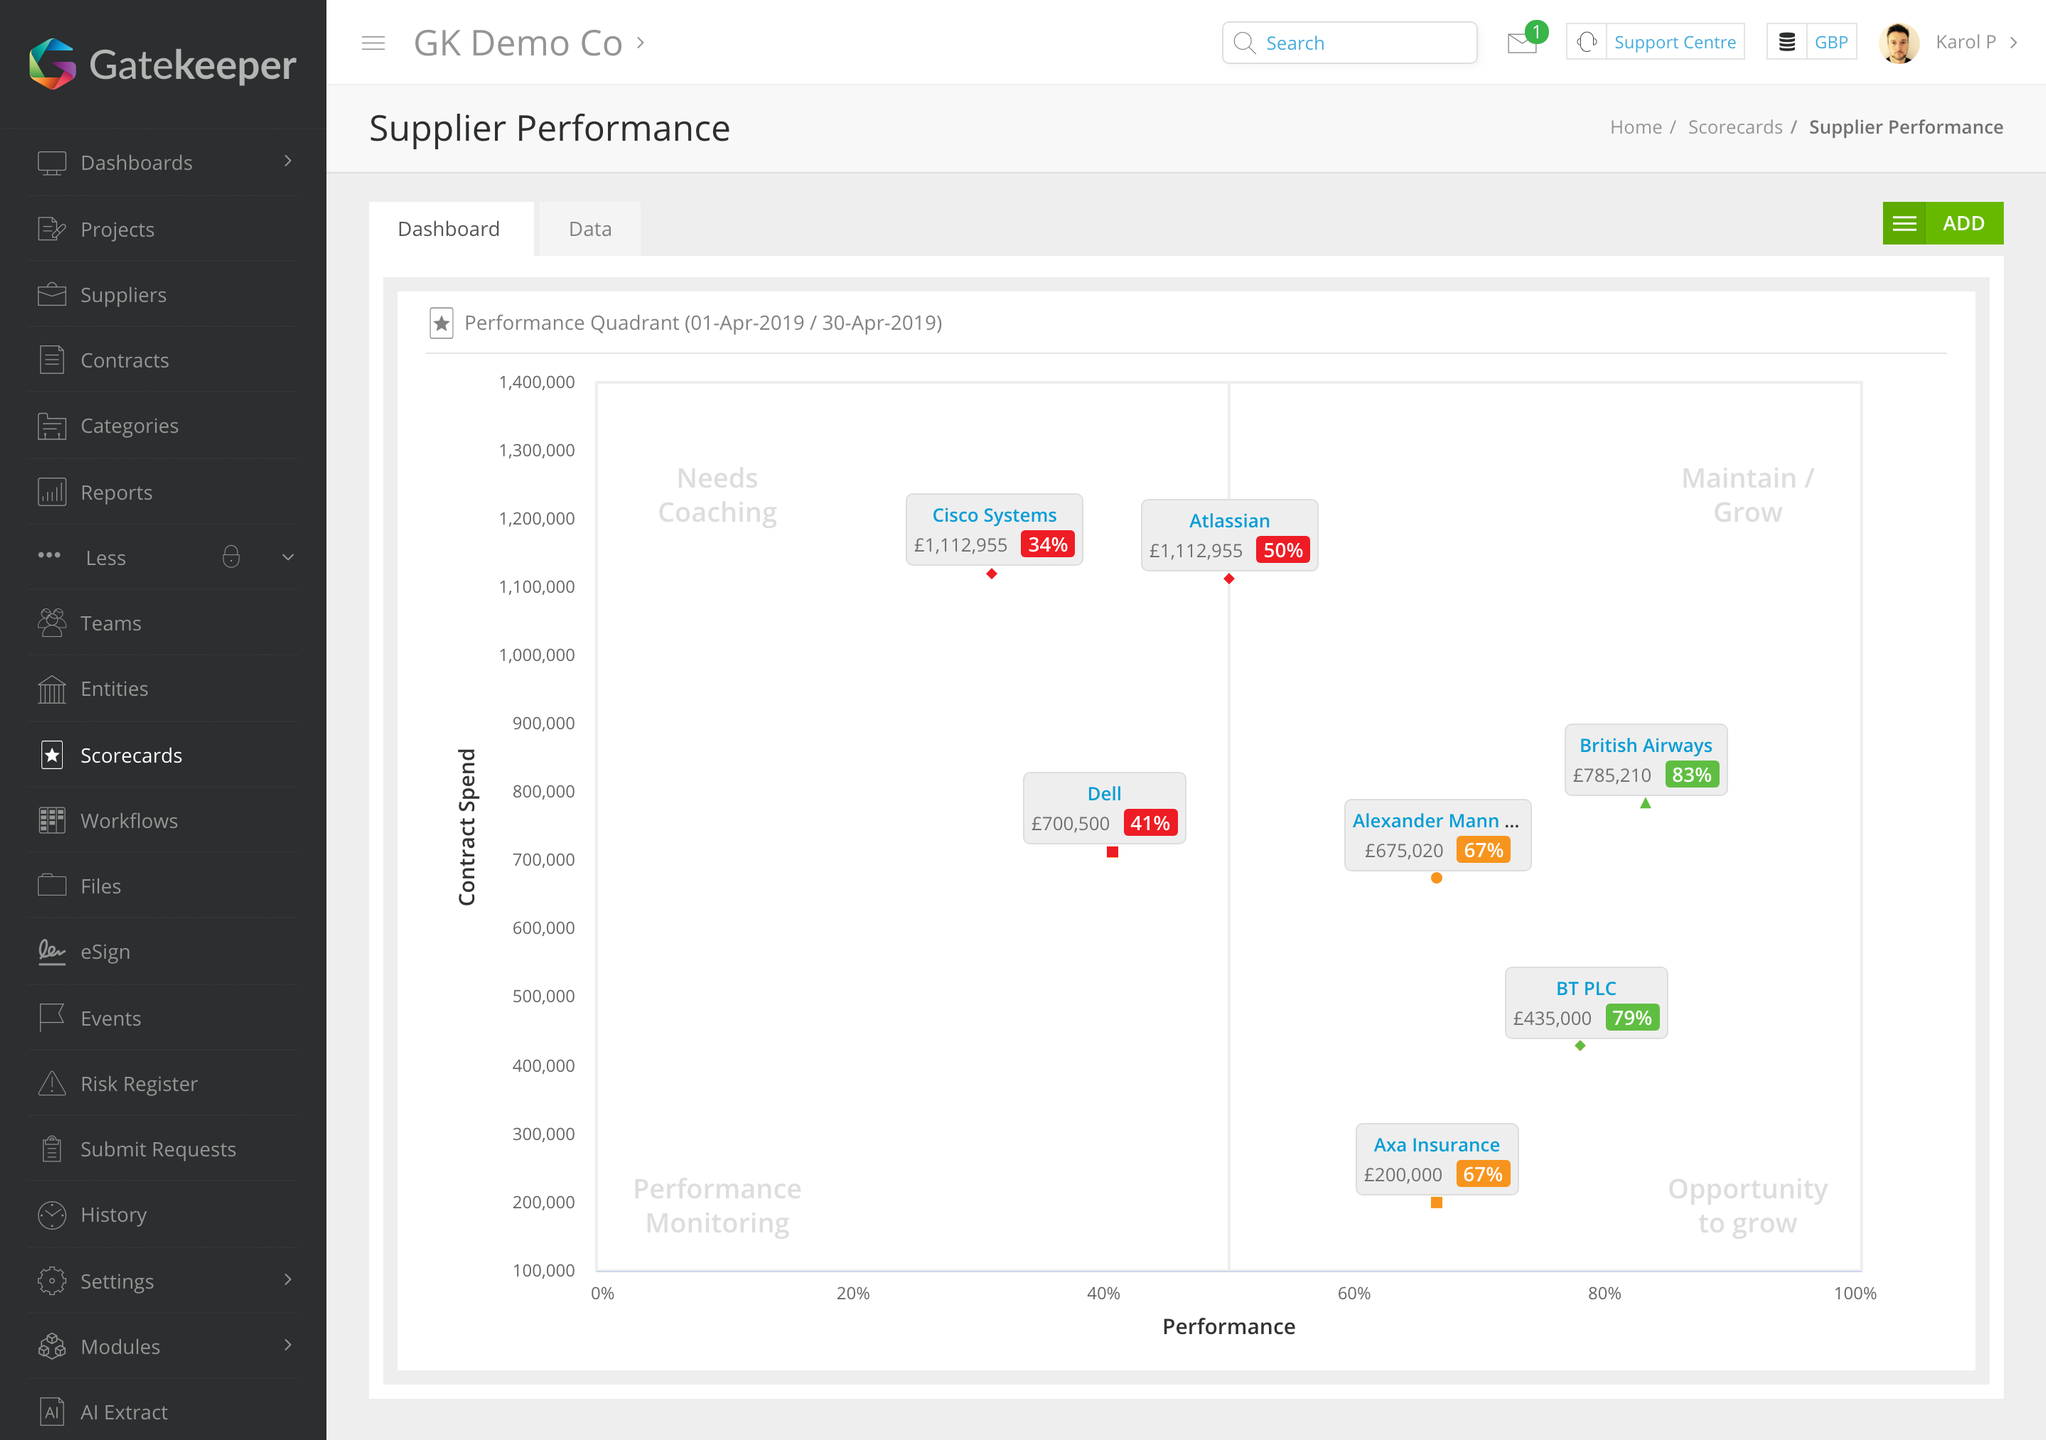
Task: Expand the Dashboards submenu chevron
Action: (x=288, y=161)
